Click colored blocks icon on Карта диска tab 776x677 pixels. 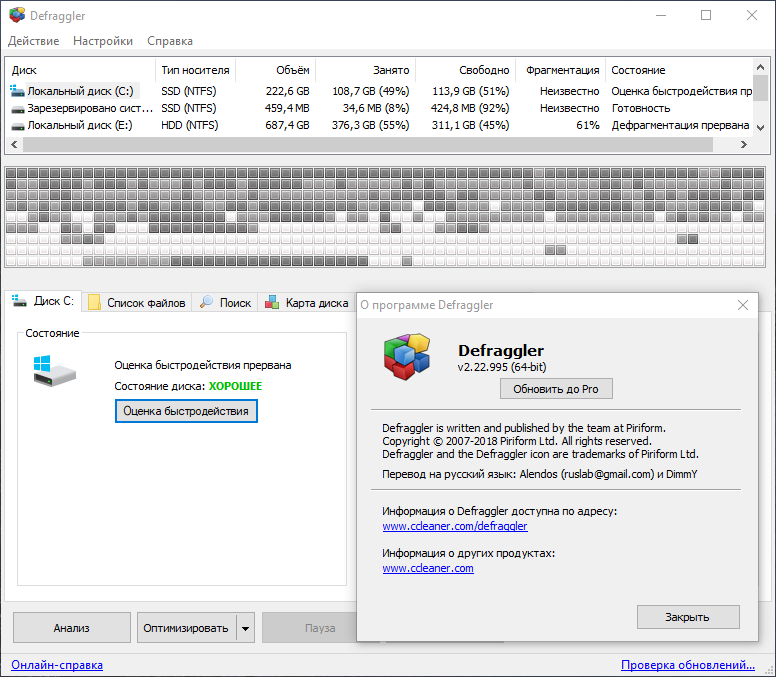[x=272, y=302]
